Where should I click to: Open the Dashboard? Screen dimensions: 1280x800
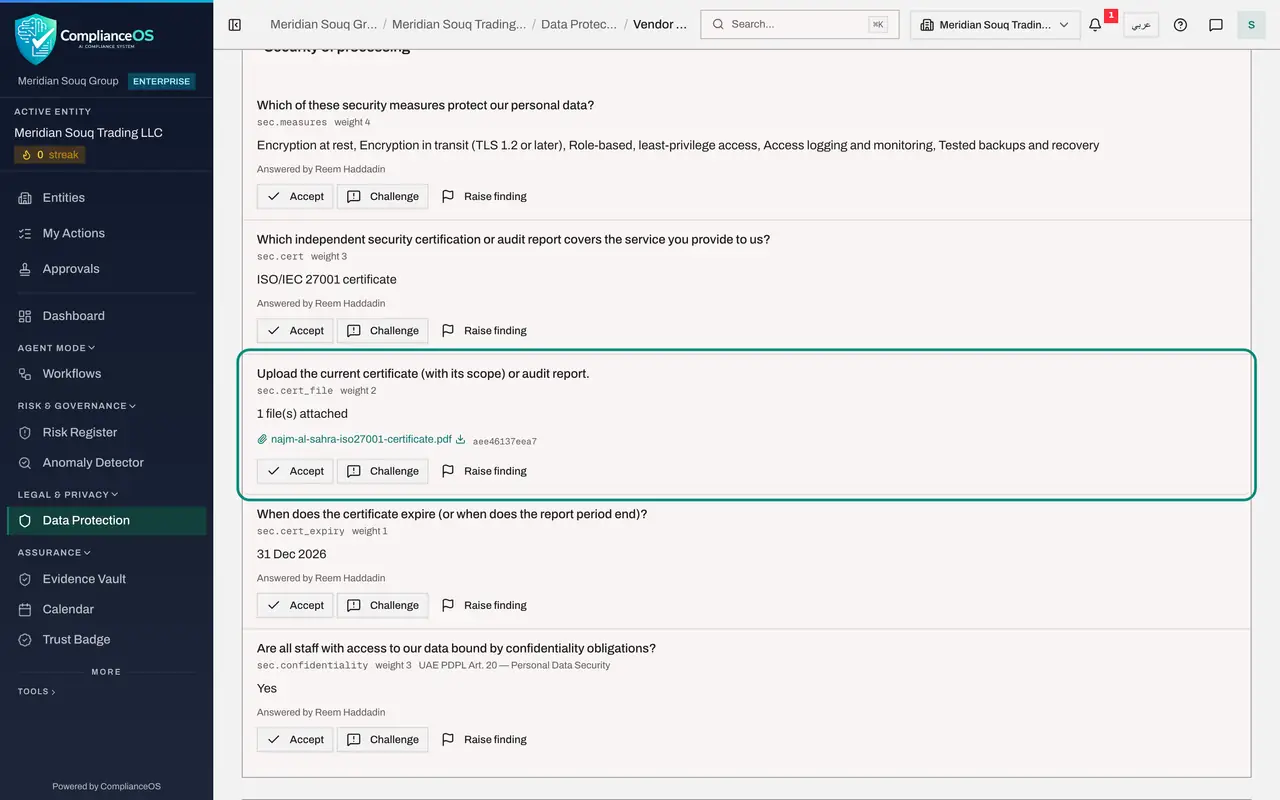(x=106, y=316)
